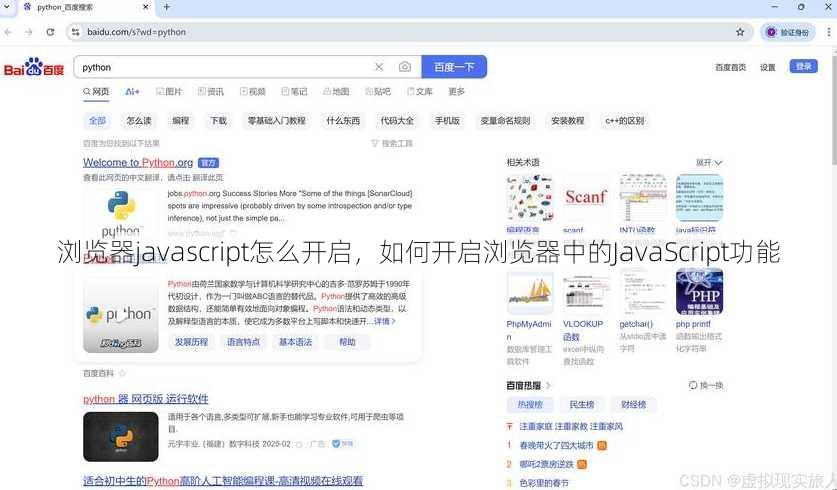Switch to the AI+ tab
Screen dimensions: 837x490
(x=132, y=92)
